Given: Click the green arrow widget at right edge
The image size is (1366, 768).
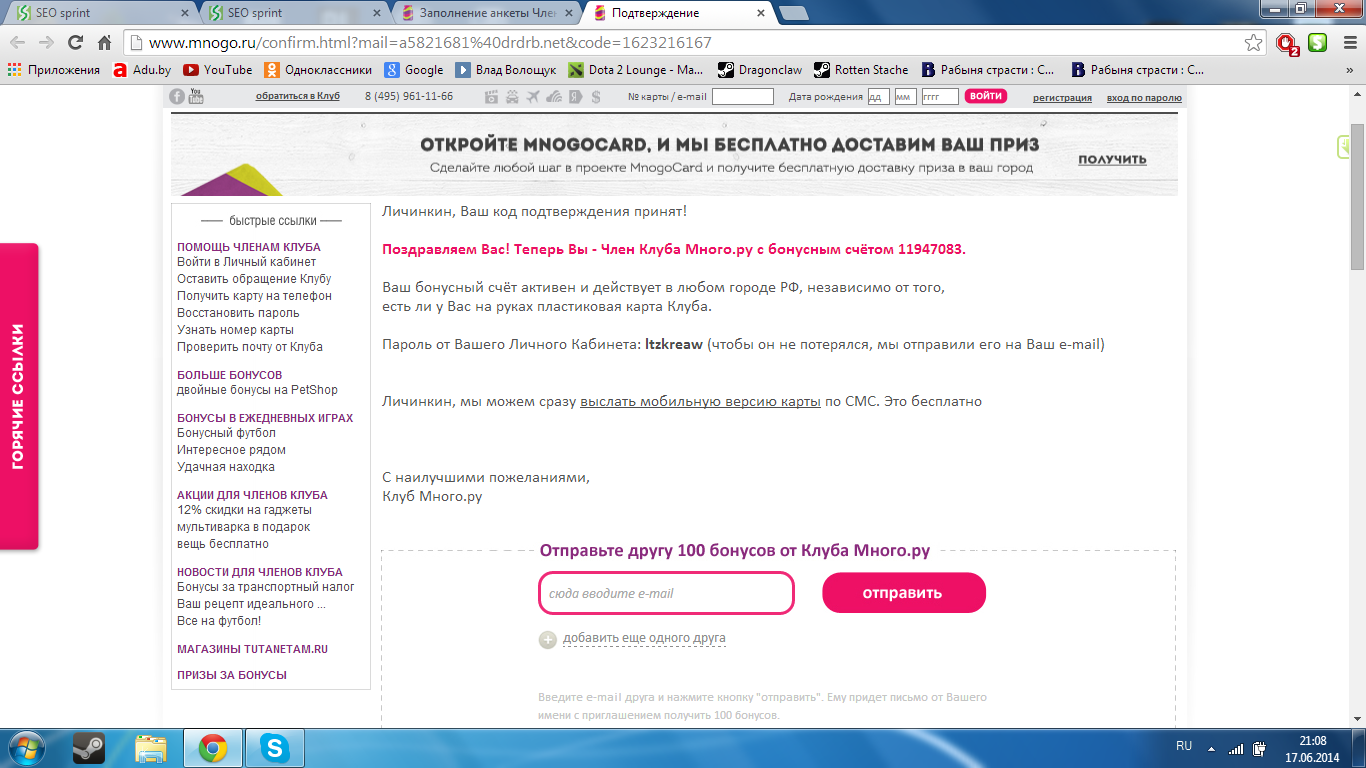Looking at the screenshot, I should tap(1343, 147).
